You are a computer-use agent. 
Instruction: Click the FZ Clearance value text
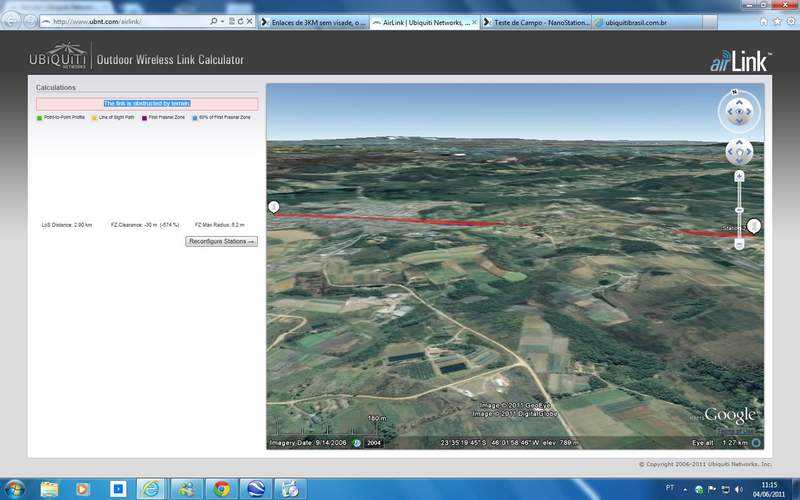[145, 225]
